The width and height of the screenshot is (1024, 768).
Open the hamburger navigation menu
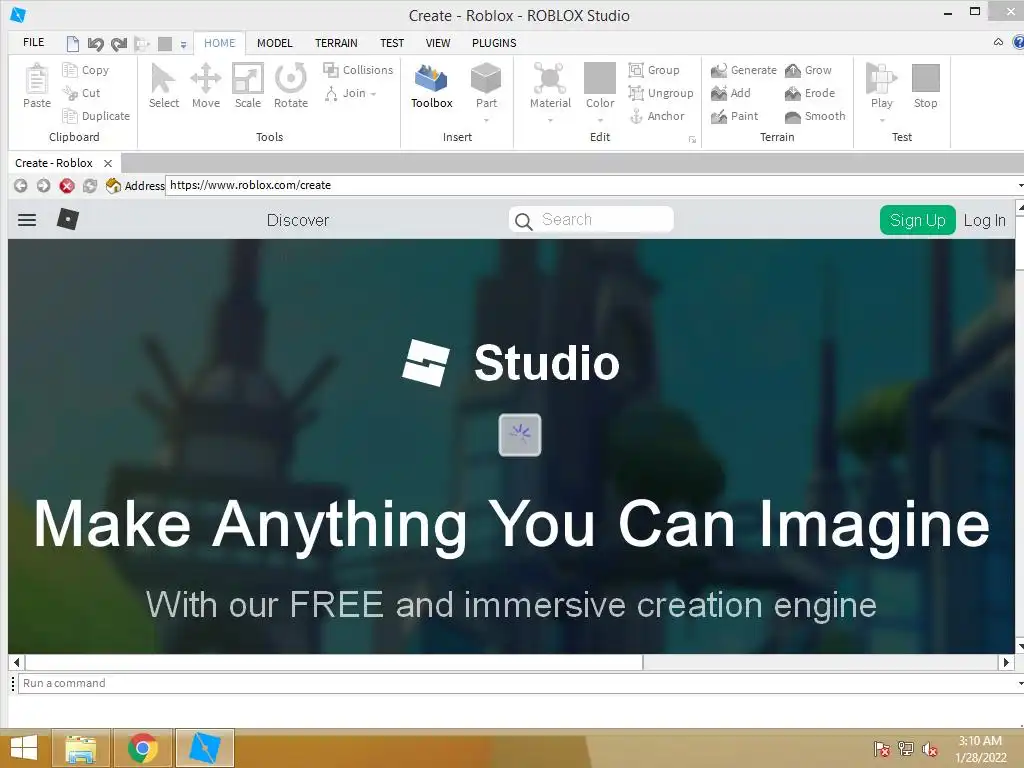[27, 220]
